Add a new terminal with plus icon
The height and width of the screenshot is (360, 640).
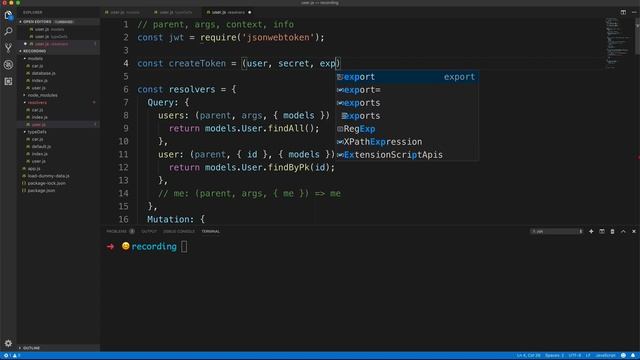tap(591, 231)
